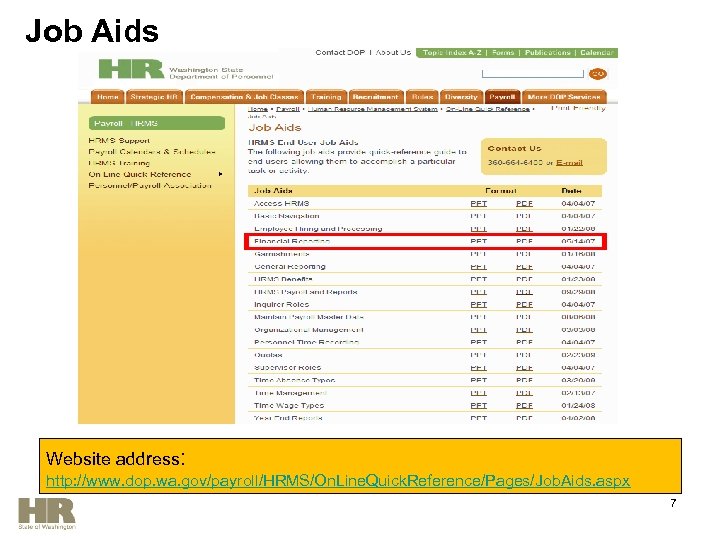Select On Line Quick Reference in the sidebar
The height and width of the screenshot is (540, 720).
pos(140,174)
